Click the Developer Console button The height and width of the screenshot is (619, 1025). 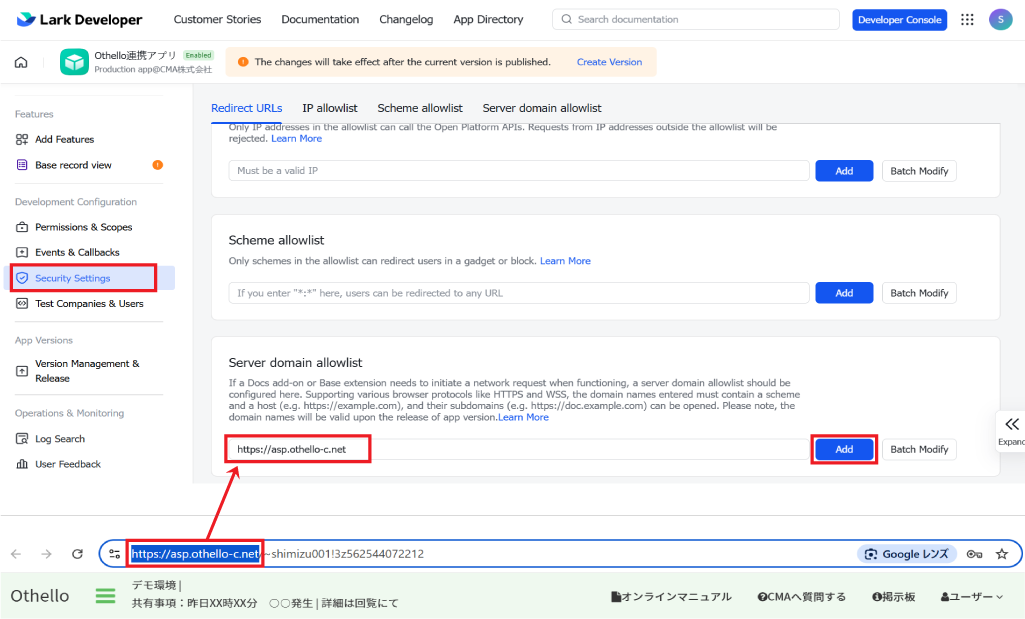pos(899,20)
